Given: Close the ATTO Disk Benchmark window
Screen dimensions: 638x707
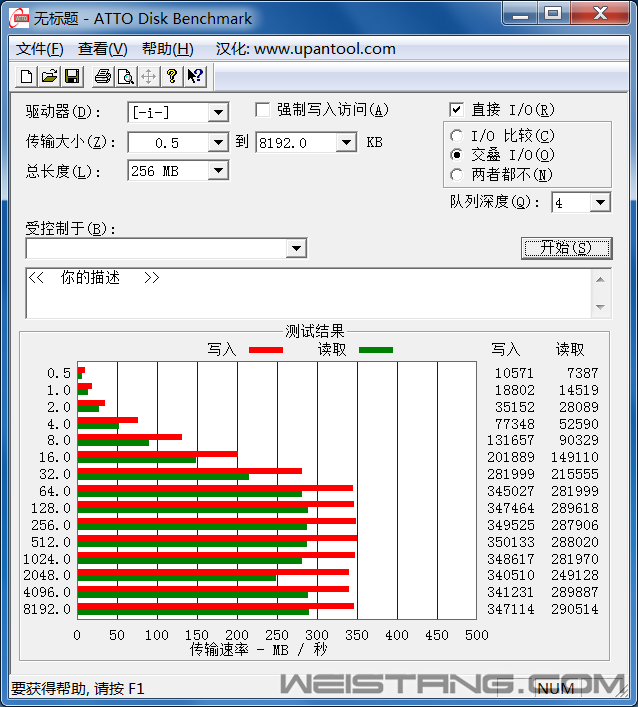Looking at the screenshot, I should coord(600,14).
